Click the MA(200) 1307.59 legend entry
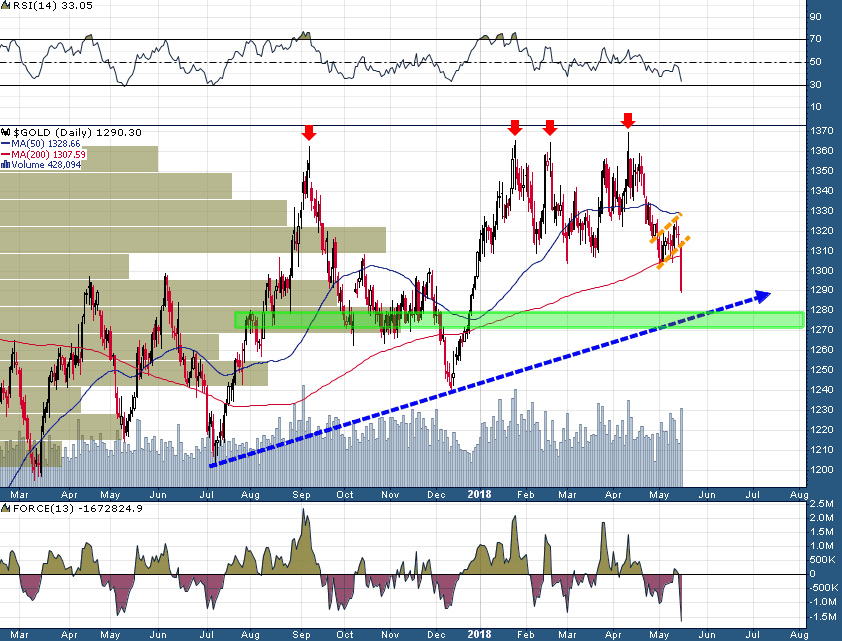Image resolution: width=842 pixels, height=641 pixels. tap(48, 155)
